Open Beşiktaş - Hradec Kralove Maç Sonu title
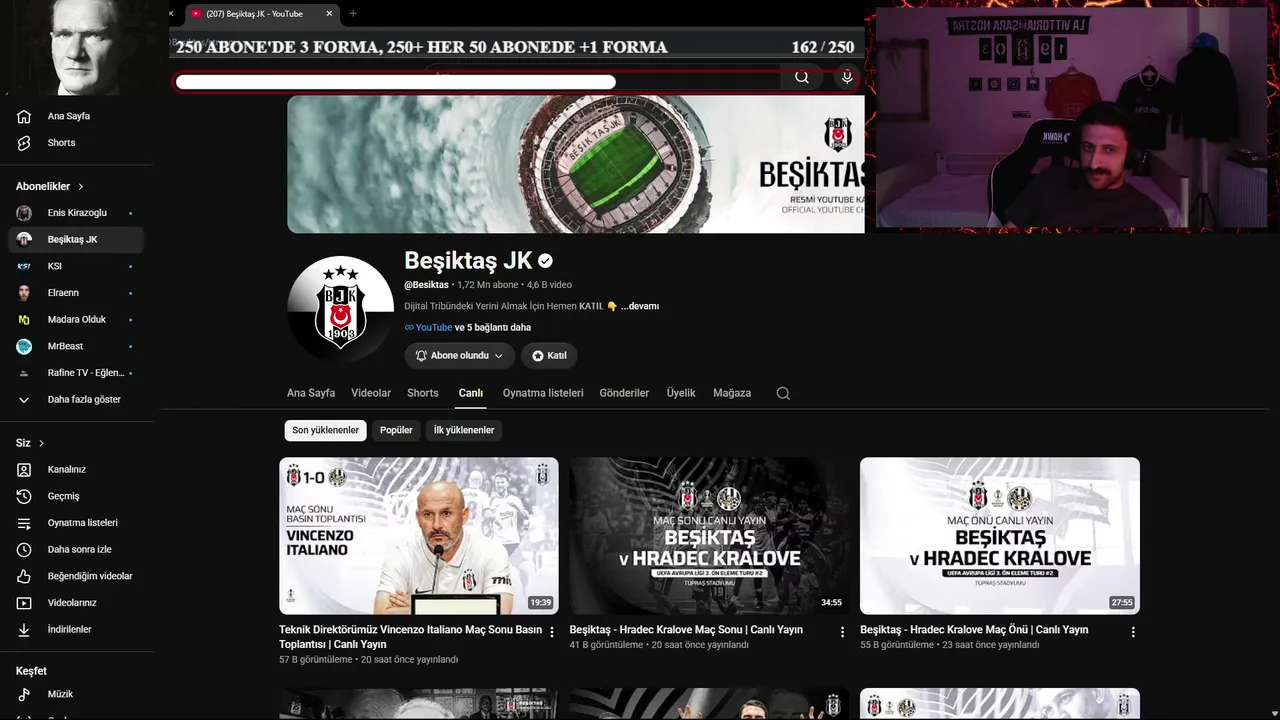The image size is (1280, 720). (686, 630)
